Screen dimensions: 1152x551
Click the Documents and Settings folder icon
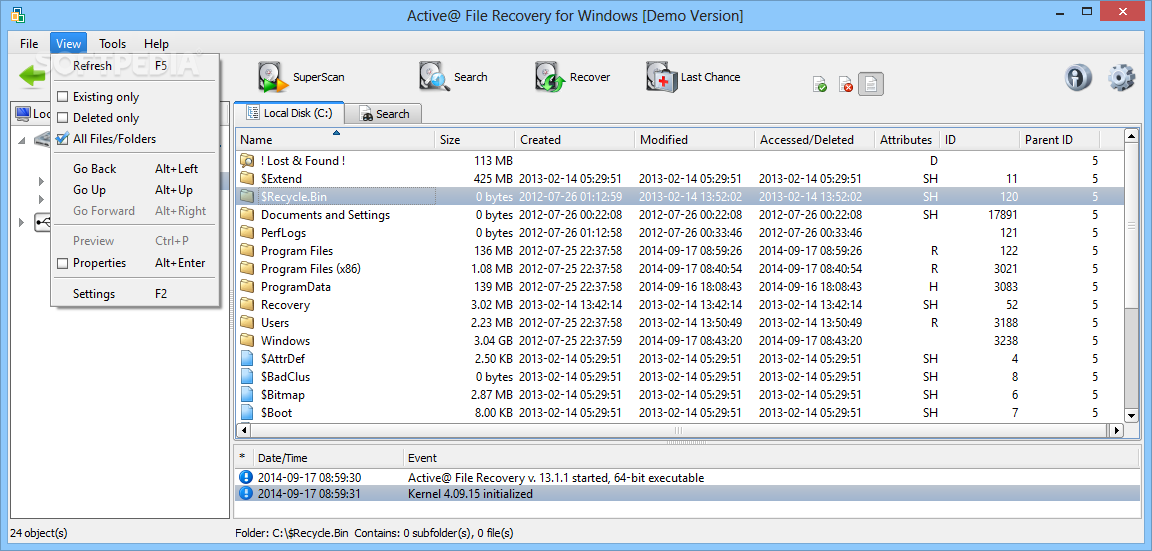(247, 215)
